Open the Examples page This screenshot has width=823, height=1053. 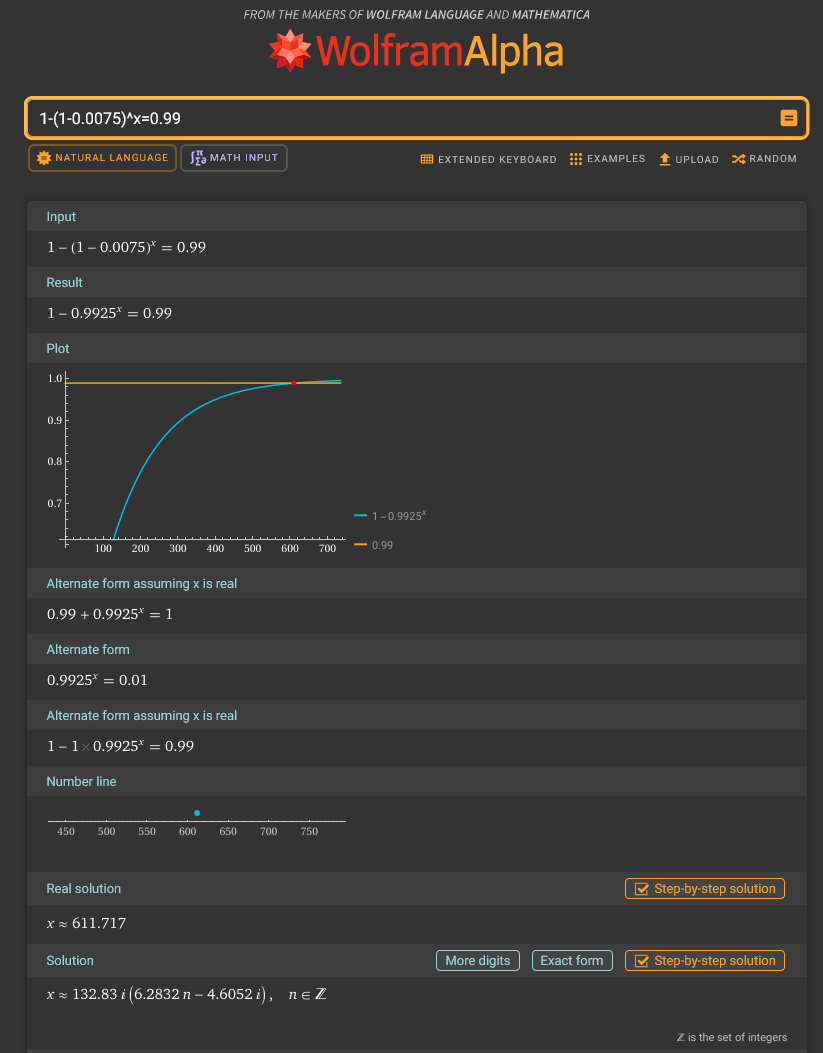pos(608,159)
